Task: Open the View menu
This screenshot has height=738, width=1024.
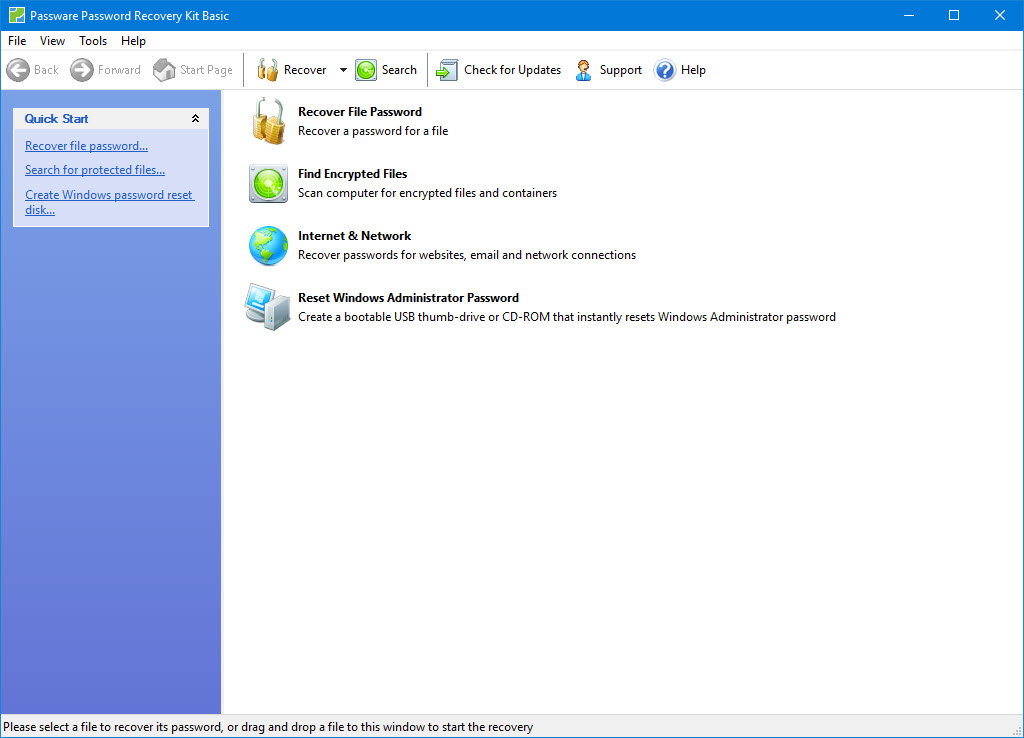Action: click(x=52, y=40)
